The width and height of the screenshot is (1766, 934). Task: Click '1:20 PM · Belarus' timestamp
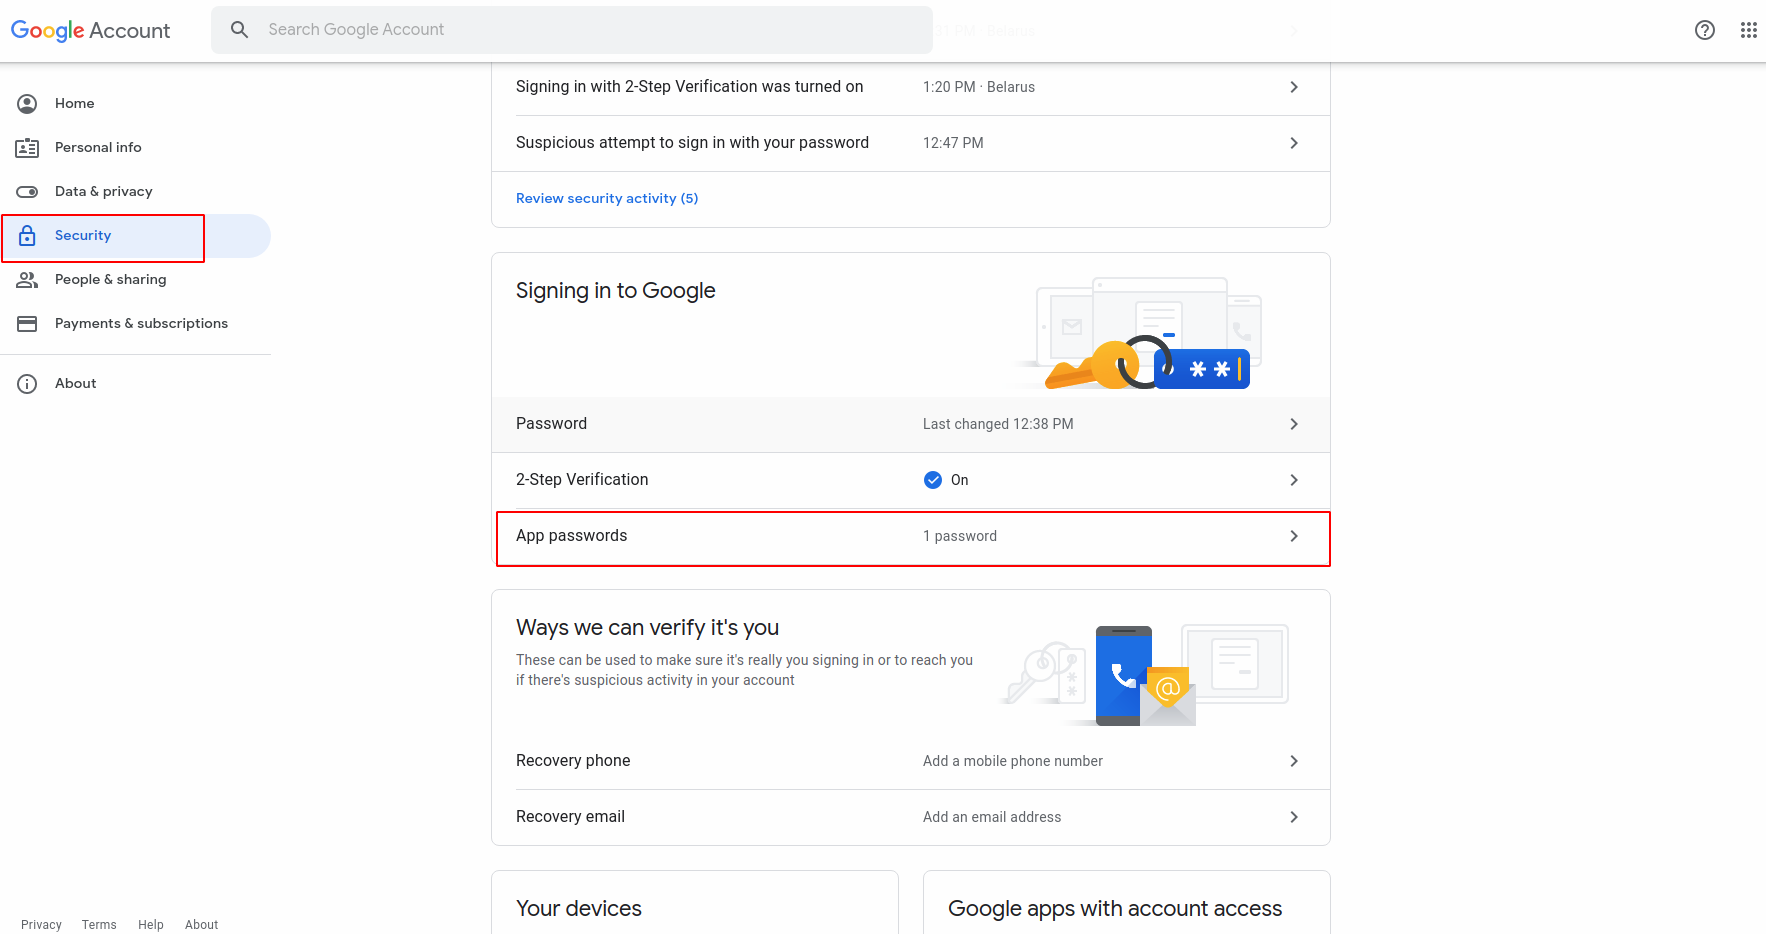(979, 87)
